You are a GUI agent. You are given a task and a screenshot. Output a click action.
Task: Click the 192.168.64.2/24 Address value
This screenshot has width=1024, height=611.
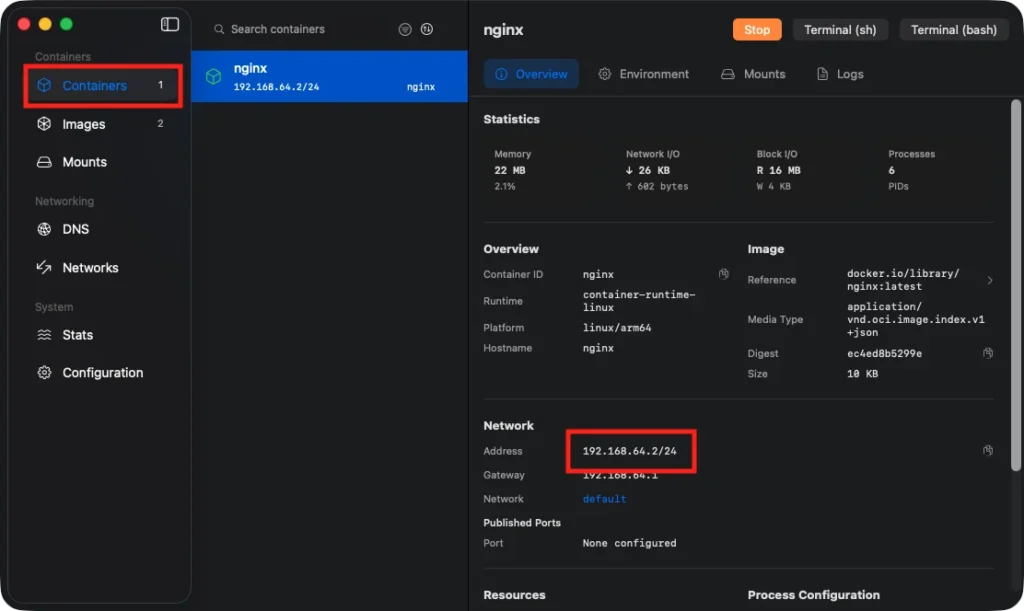[630, 451]
